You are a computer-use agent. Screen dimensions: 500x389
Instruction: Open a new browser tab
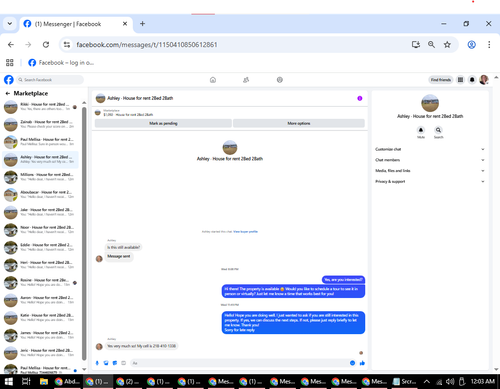click(x=142, y=24)
